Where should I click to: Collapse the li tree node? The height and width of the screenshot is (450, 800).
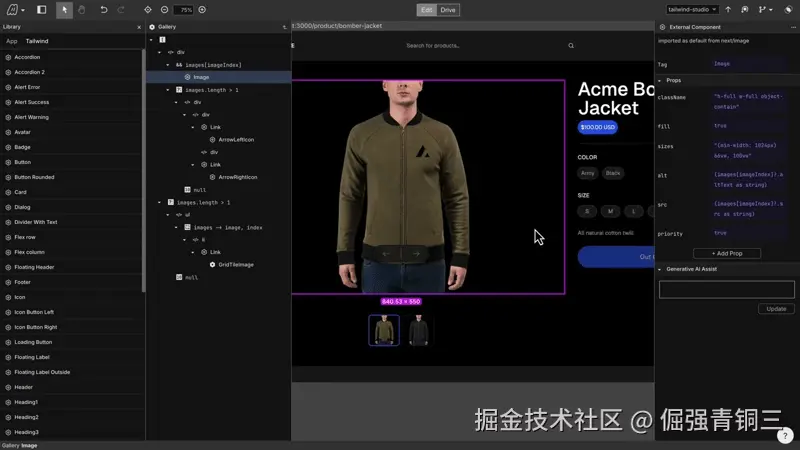185,240
